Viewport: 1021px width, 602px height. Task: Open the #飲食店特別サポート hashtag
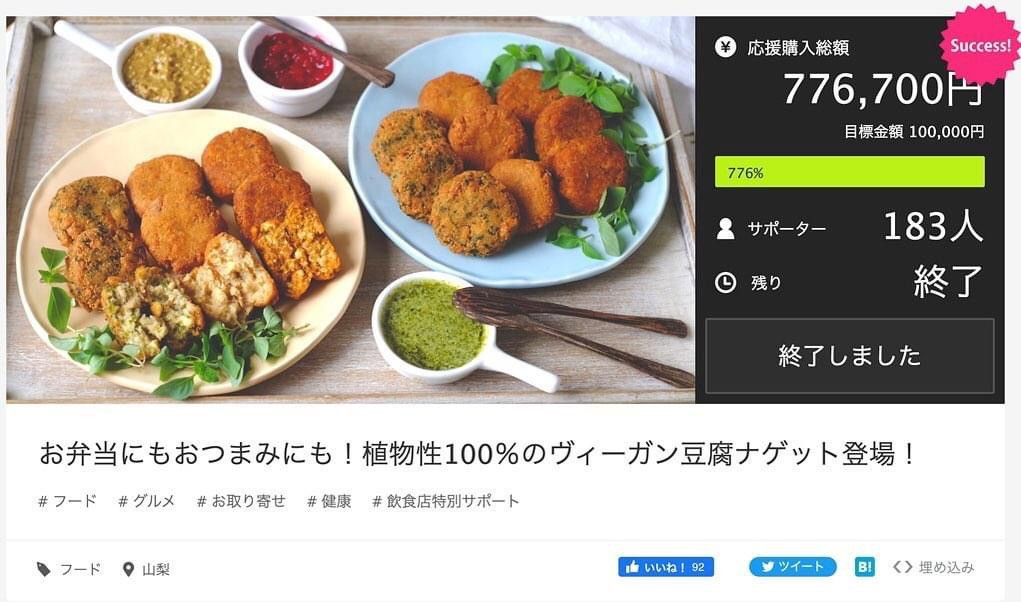coord(445,501)
